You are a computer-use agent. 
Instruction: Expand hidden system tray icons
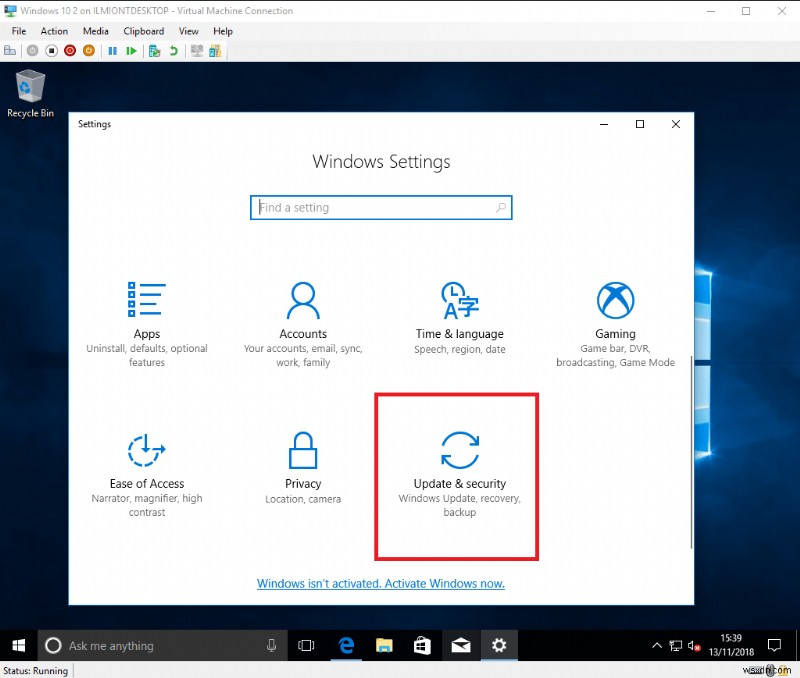[x=657, y=646]
